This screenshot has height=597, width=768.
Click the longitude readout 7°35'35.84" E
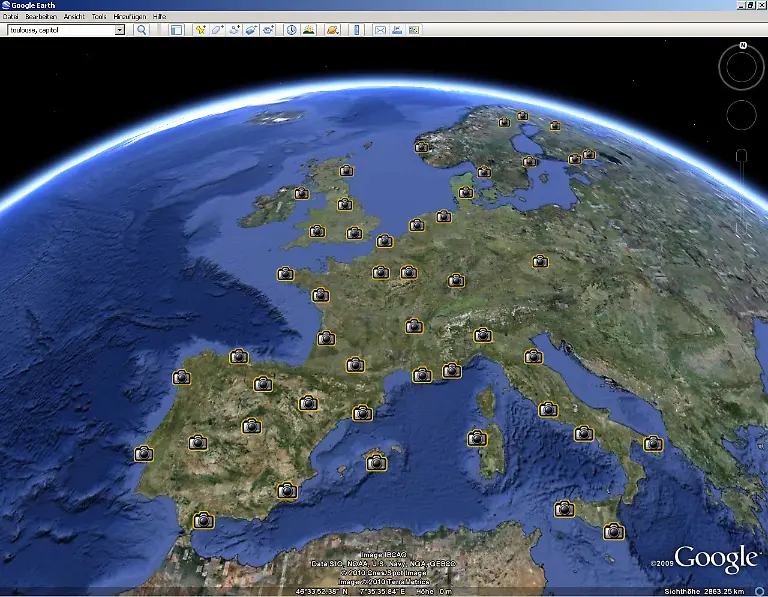point(382,592)
